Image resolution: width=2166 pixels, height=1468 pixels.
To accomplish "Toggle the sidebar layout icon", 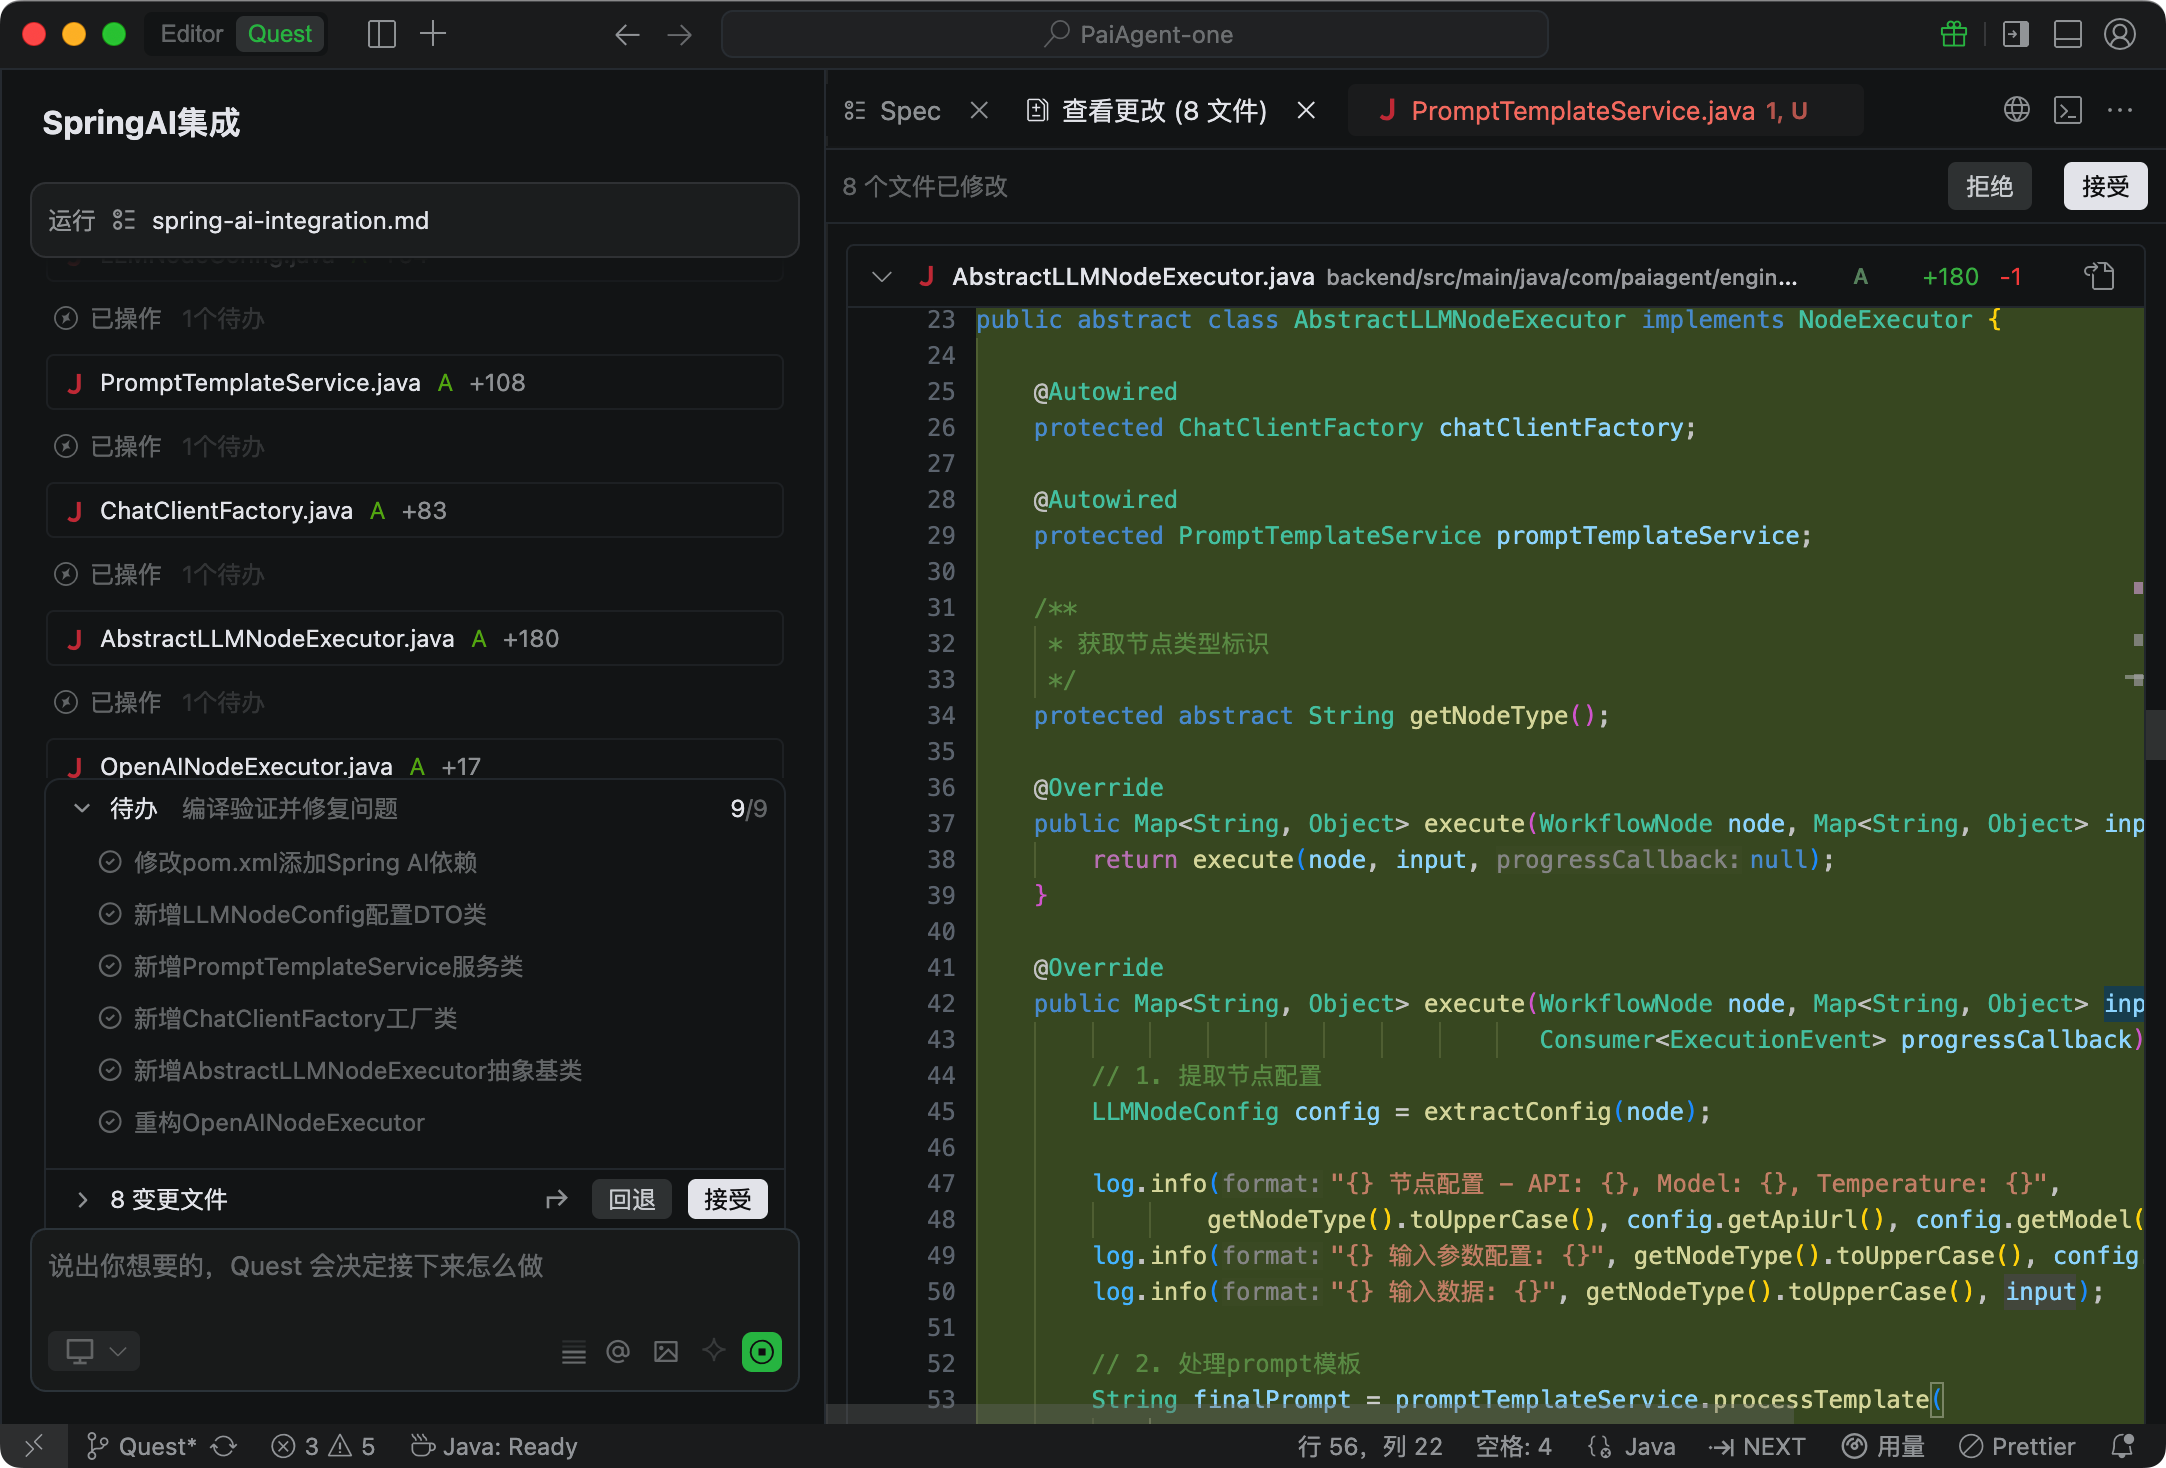I will click(381, 34).
